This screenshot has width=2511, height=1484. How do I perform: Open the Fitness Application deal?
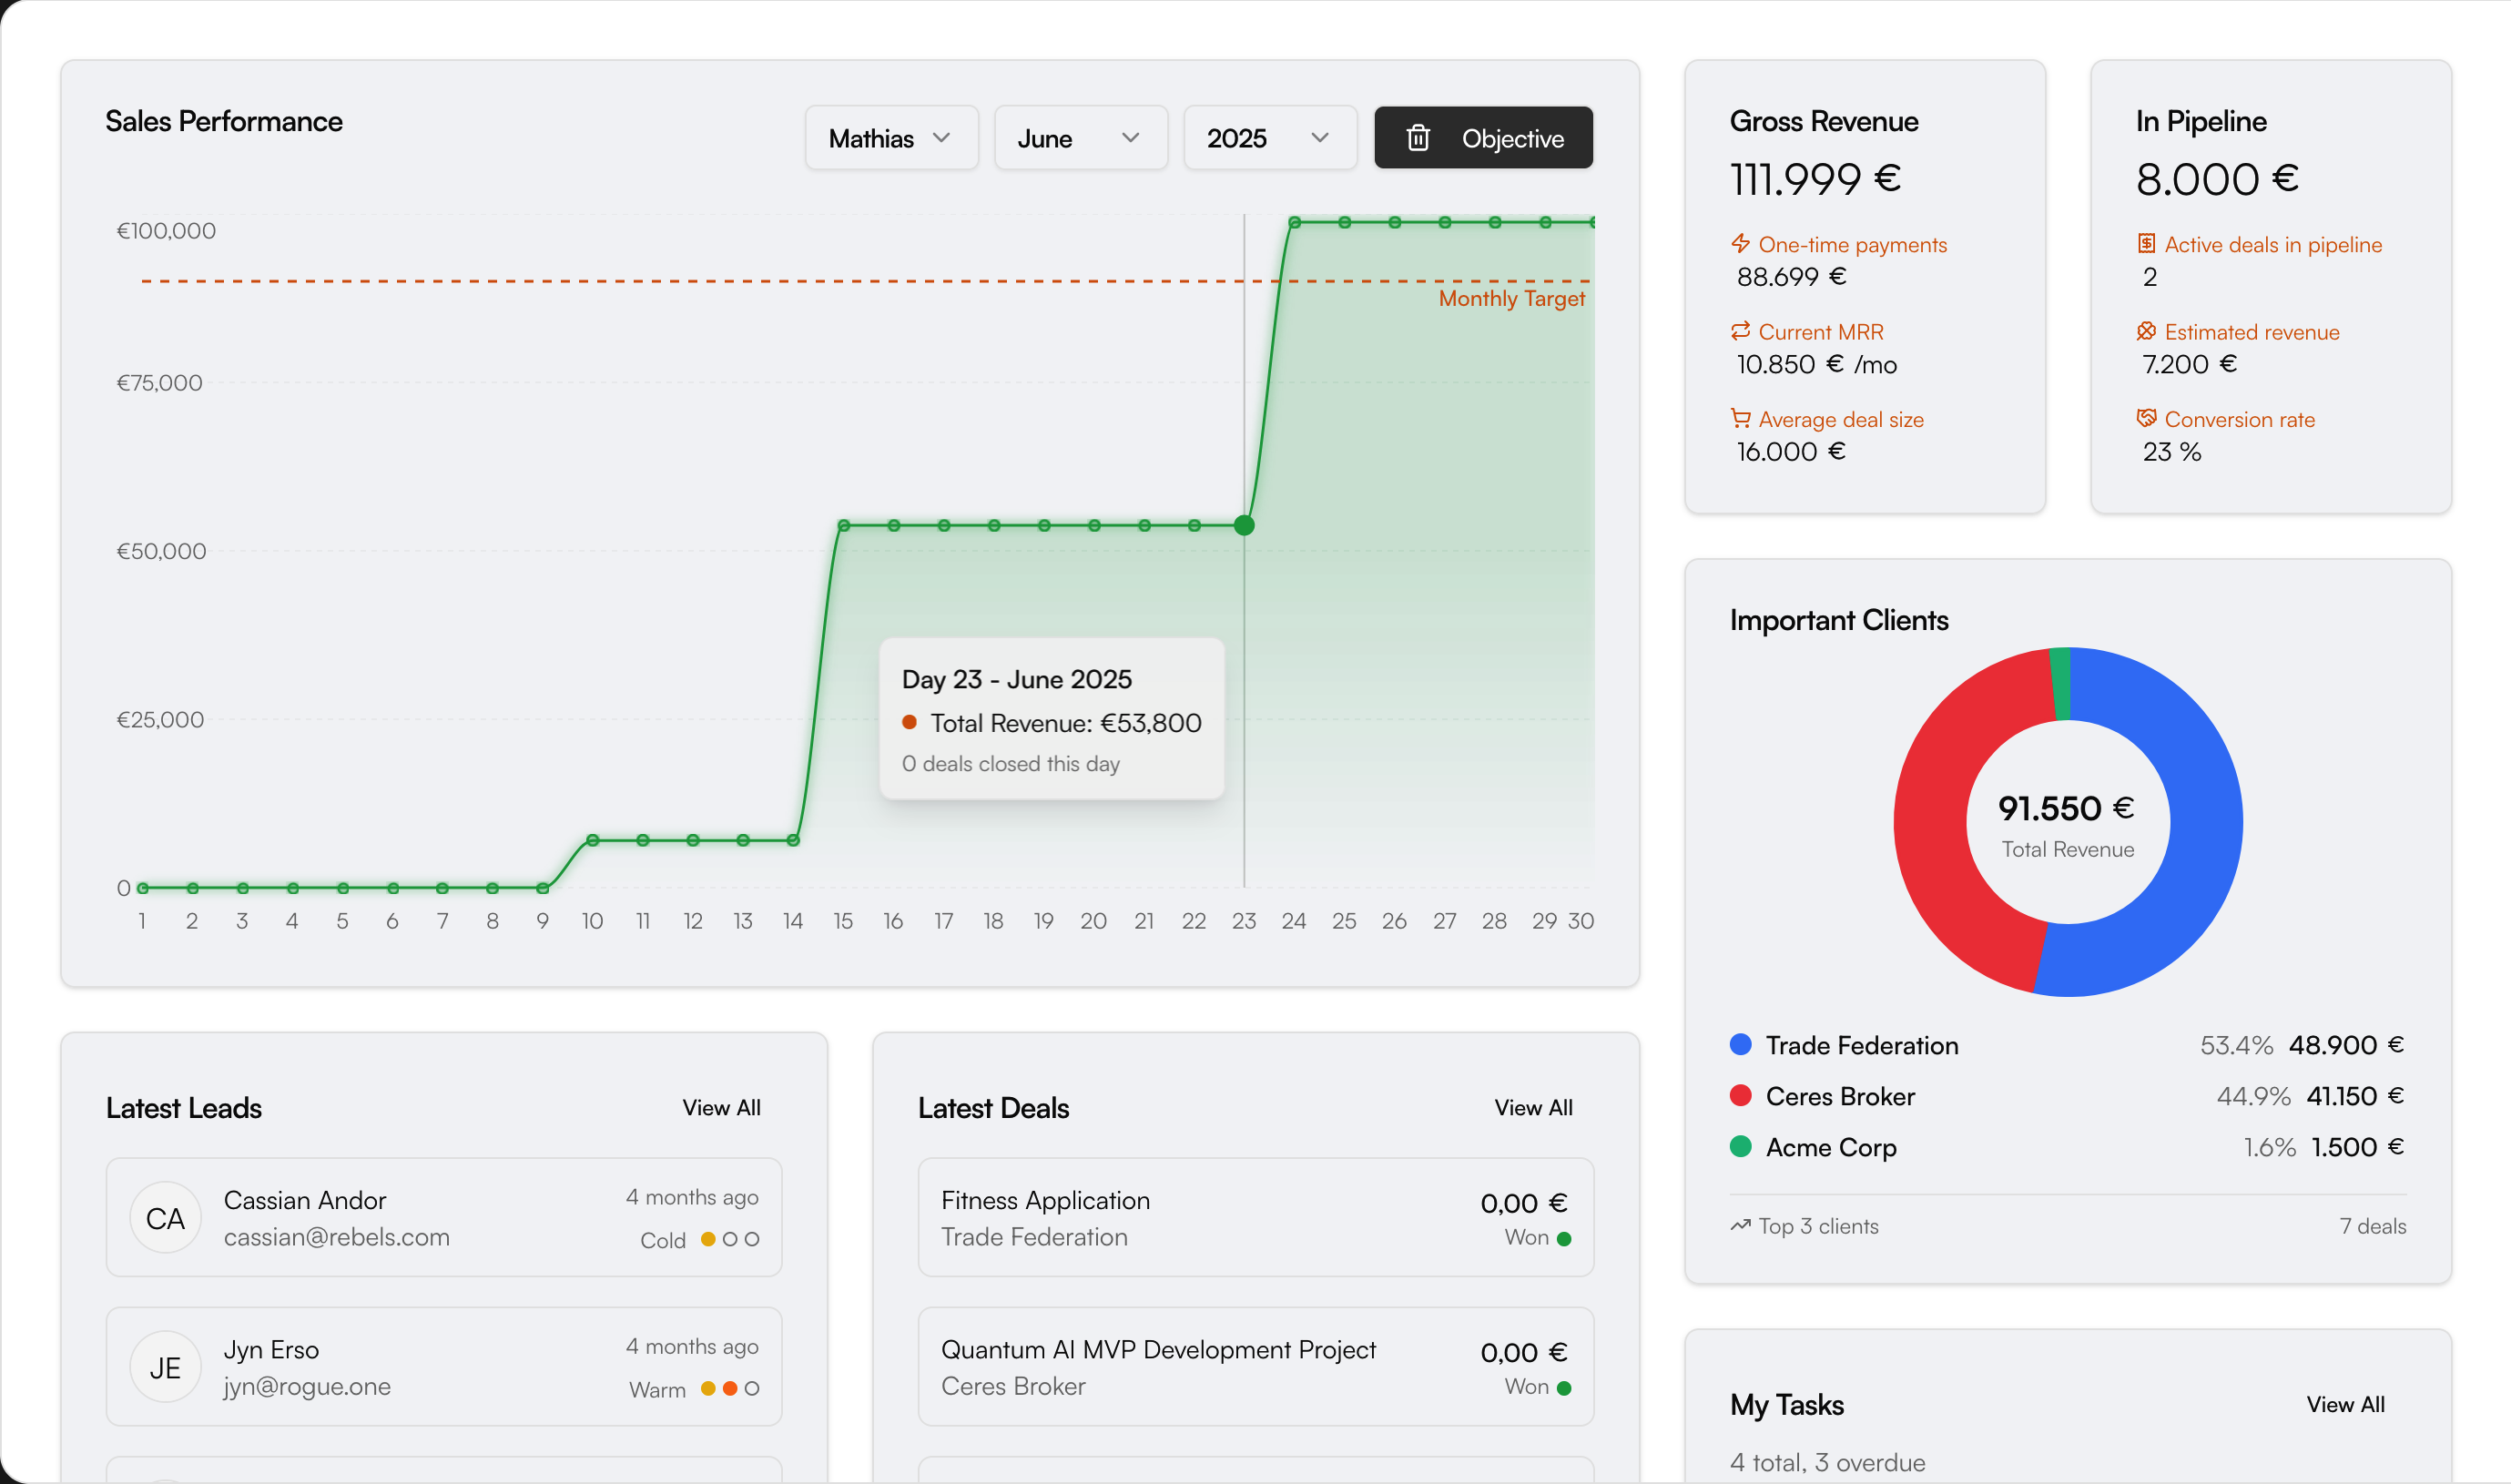[x=1256, y=1217]
